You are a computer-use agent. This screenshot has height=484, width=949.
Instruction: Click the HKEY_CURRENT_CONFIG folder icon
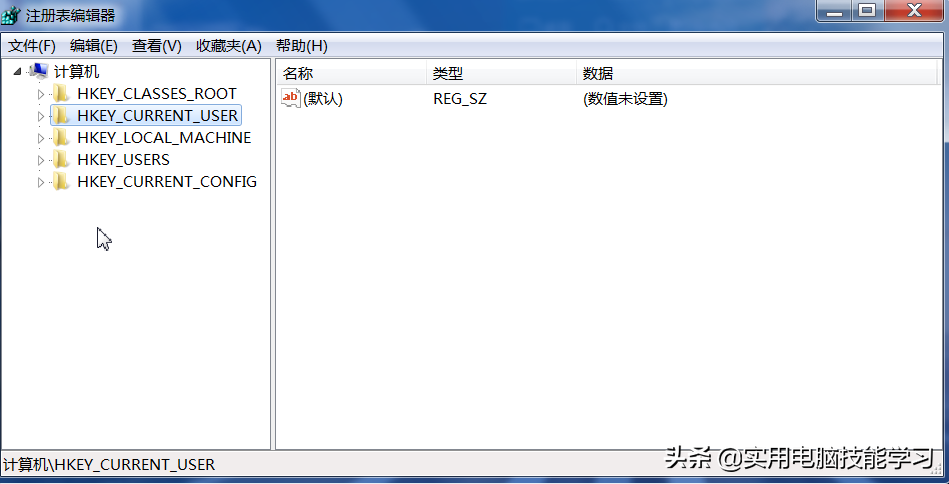coord(60,181)
